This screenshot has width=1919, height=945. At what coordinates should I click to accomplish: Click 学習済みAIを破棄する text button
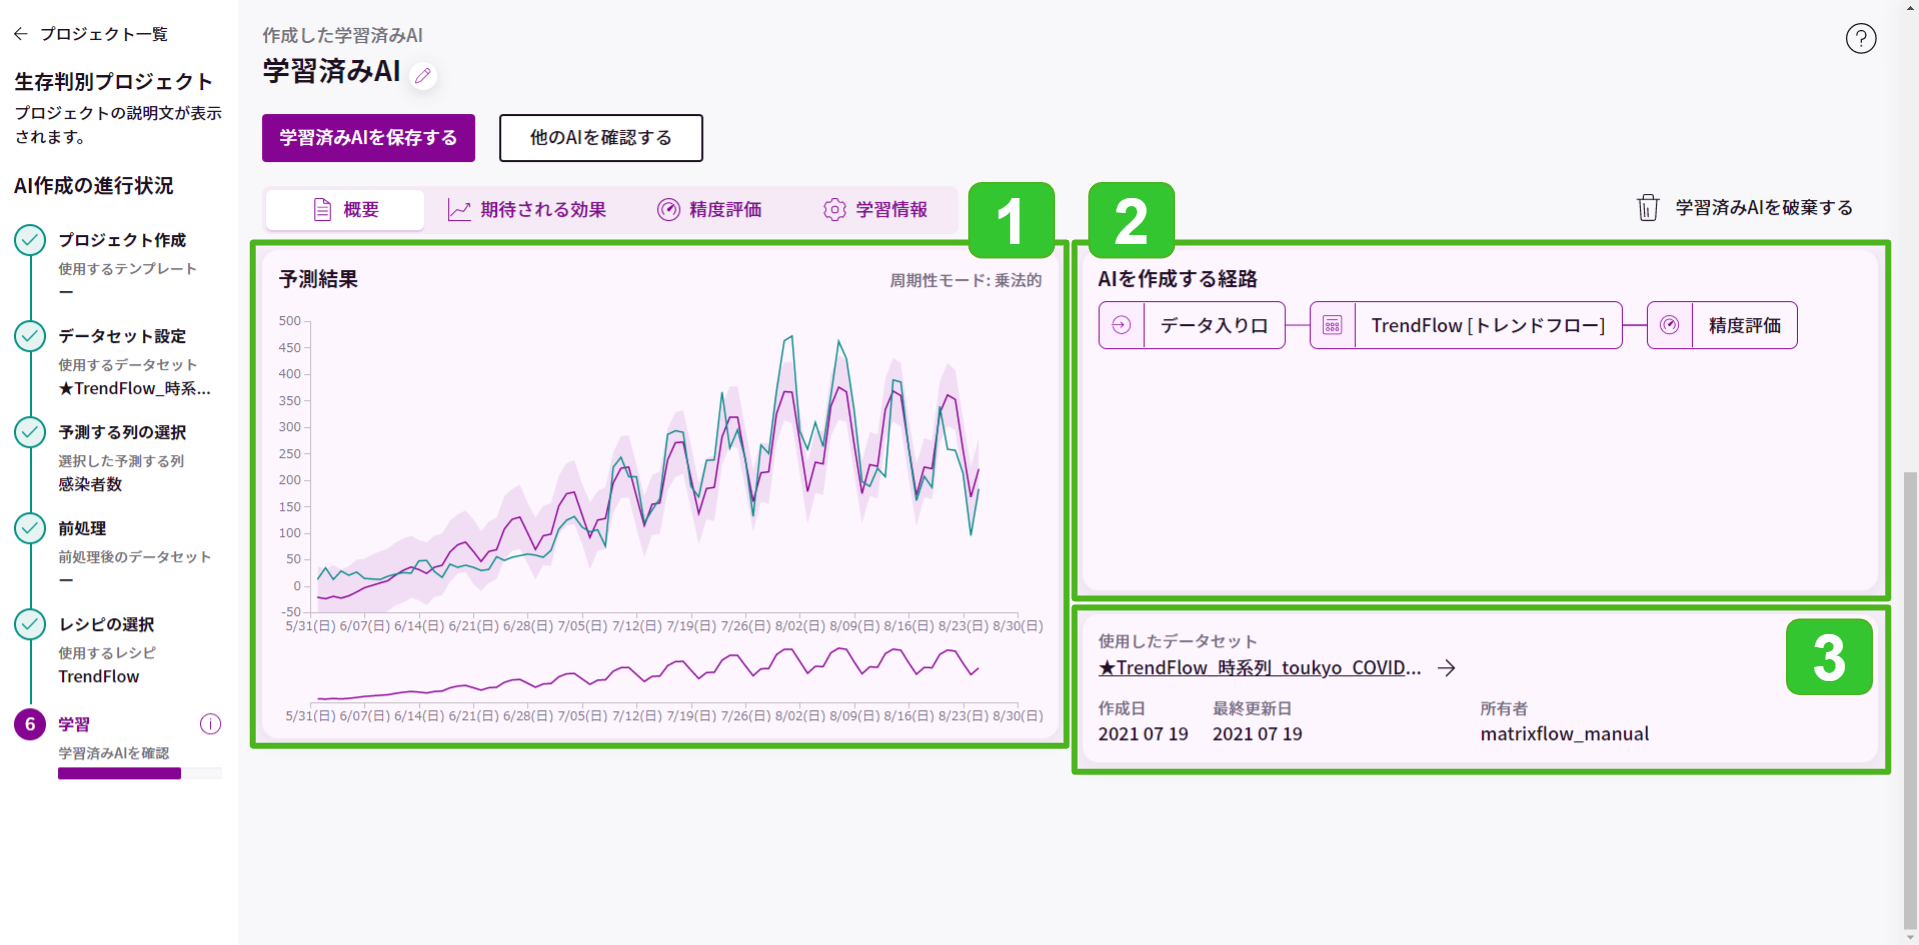pos(1764,208)
